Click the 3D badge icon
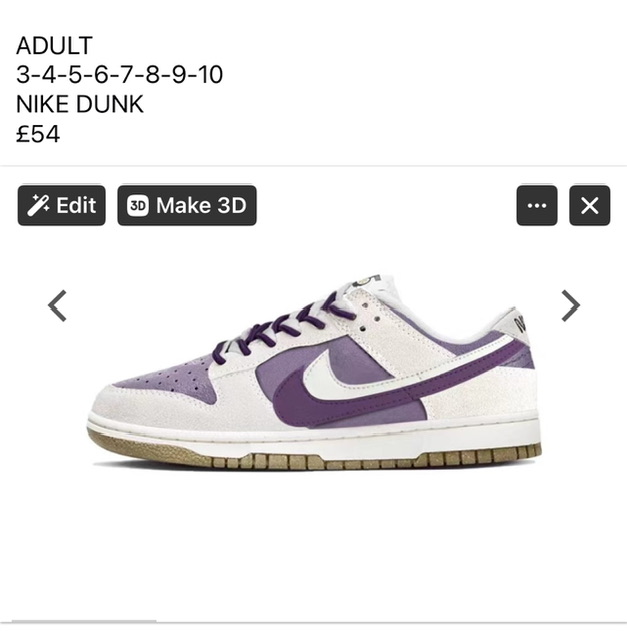Screen dimensions: 627x640 (138, 205)
